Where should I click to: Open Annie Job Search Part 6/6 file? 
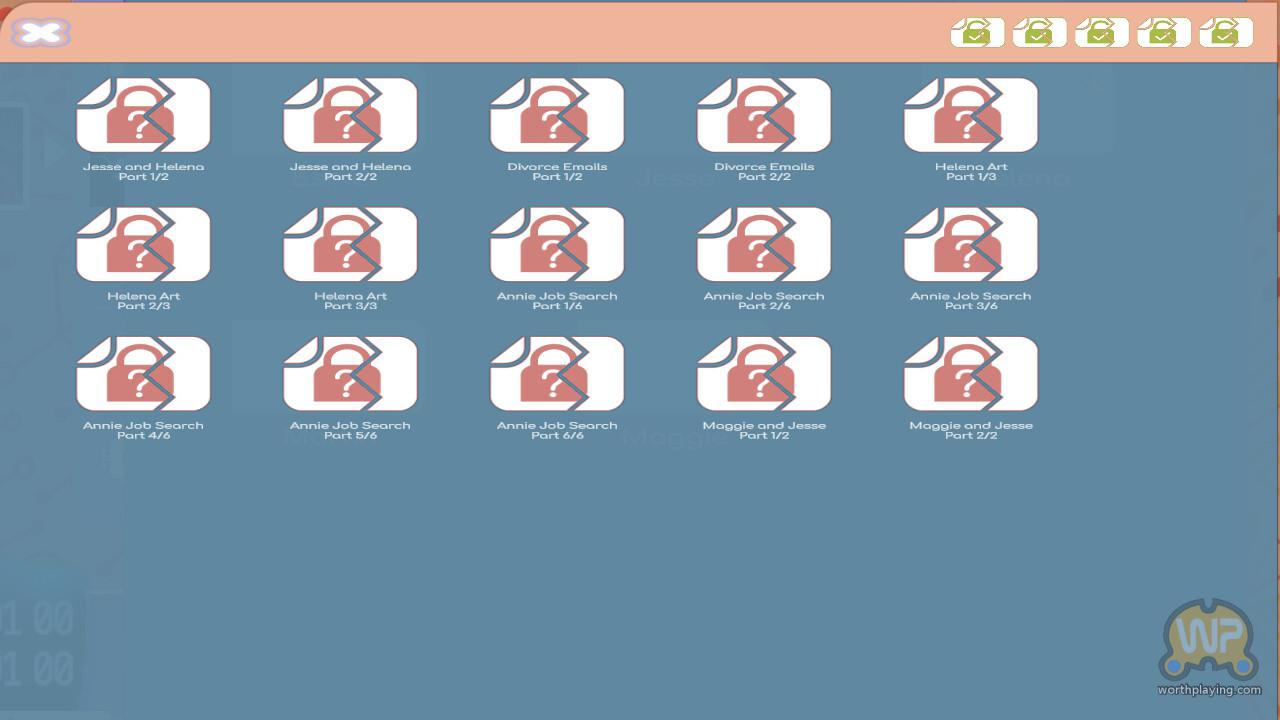point(557,373)
